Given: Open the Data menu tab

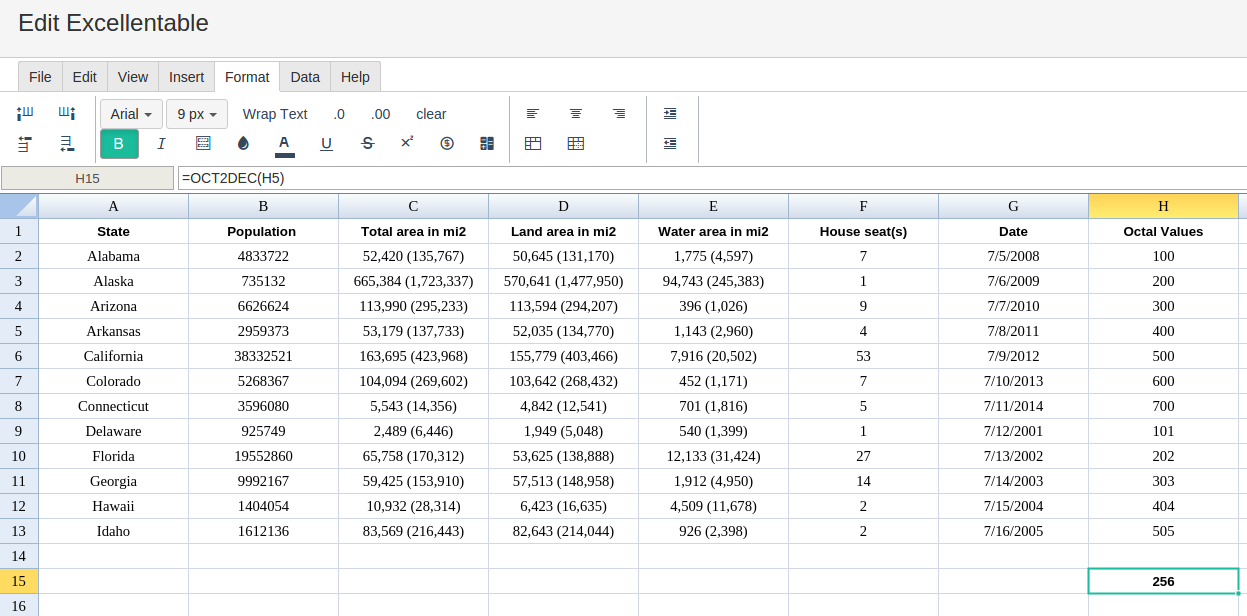Looking at the screenshot, I should 305,77.
